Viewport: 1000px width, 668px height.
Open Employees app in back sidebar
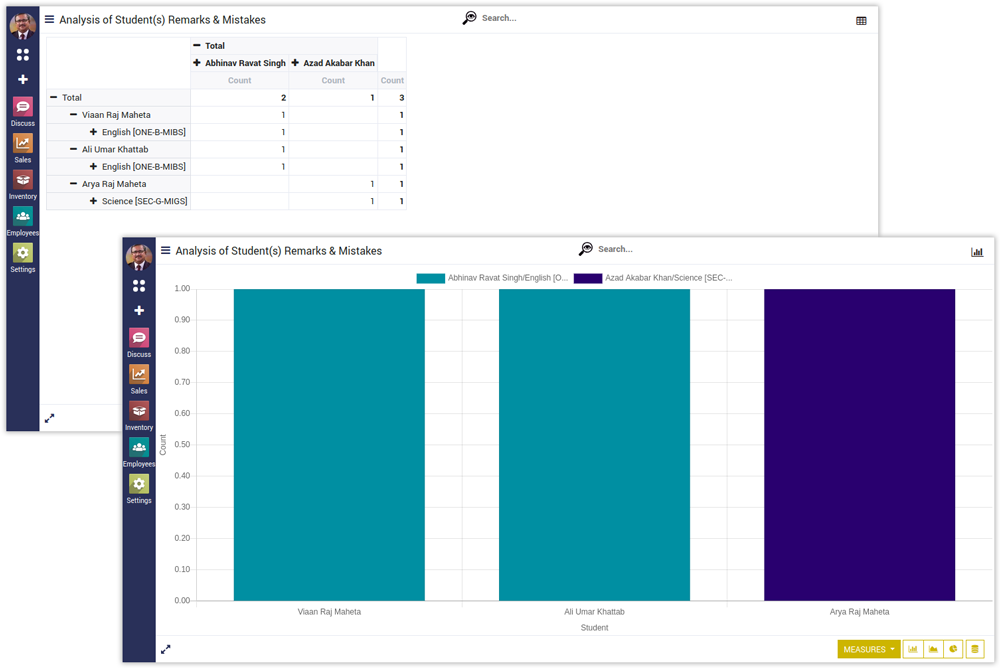(23, 220)
